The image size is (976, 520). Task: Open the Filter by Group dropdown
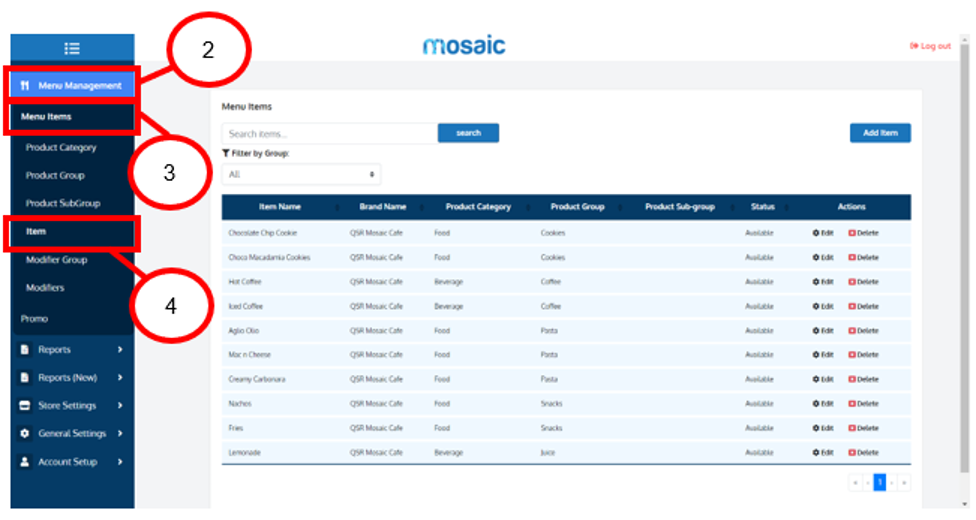(x=301, y=174)
